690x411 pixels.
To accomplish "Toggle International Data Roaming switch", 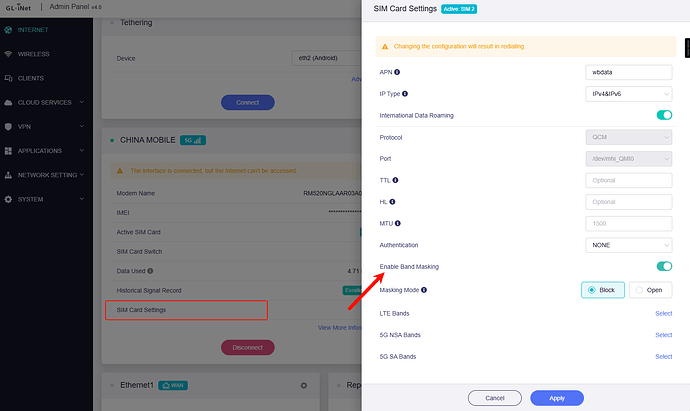I will click(x=663, y=115).
